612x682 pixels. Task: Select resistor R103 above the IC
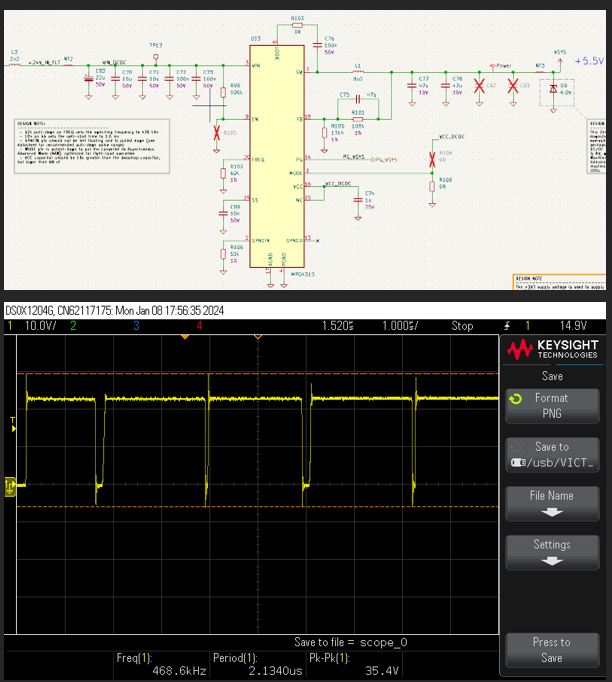(x=297, y=25)
